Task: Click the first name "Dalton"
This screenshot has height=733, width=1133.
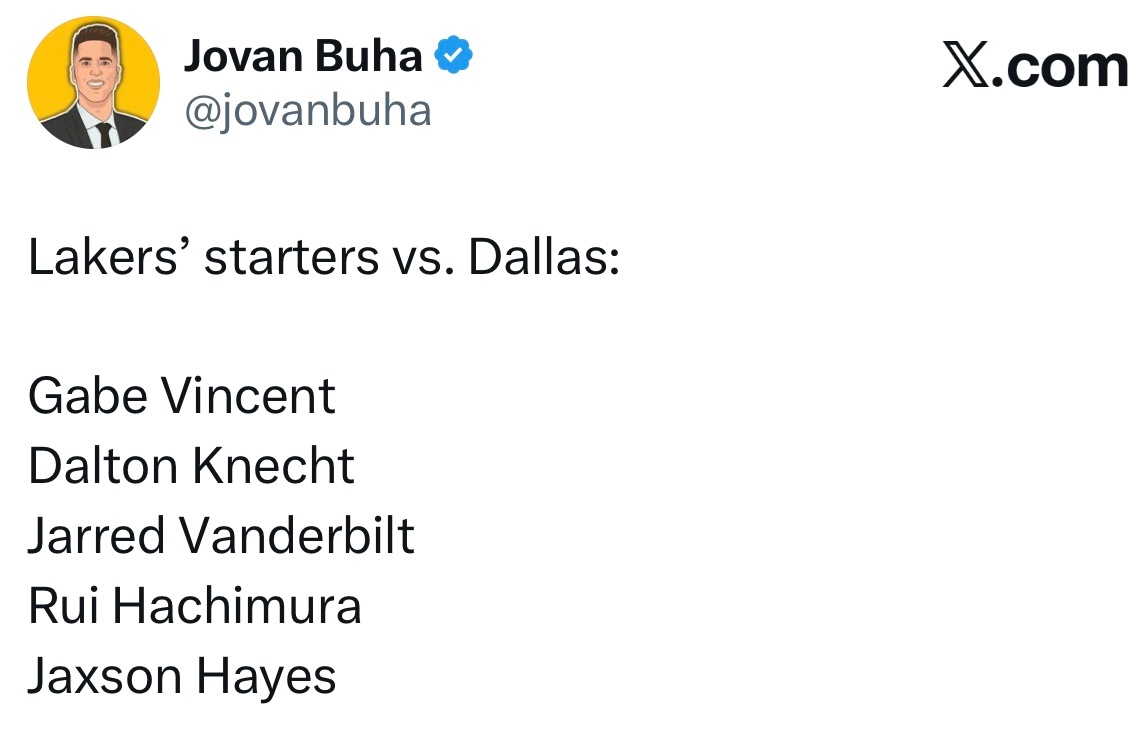Action: point(103,466)
